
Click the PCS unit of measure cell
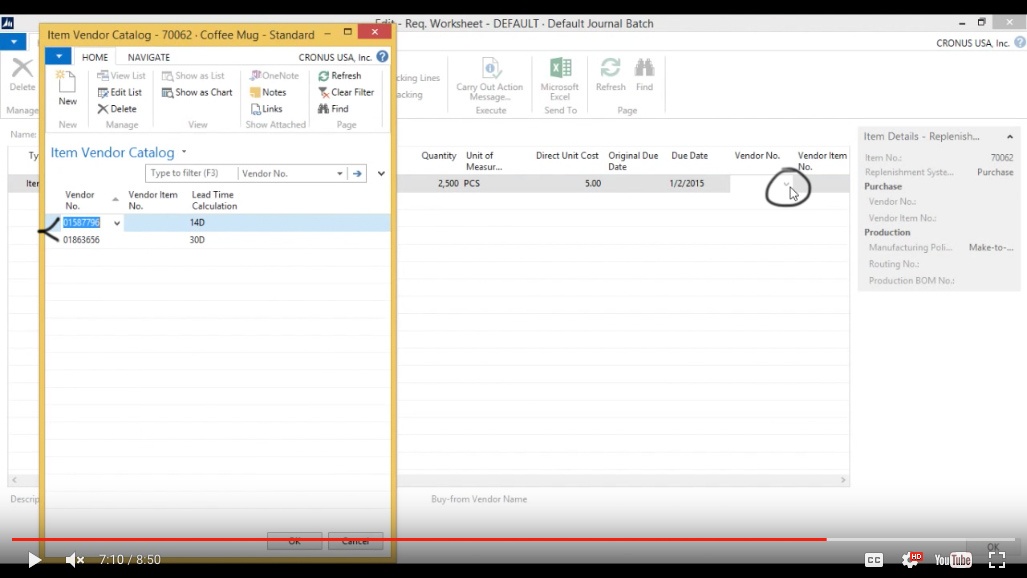[472, 183]
